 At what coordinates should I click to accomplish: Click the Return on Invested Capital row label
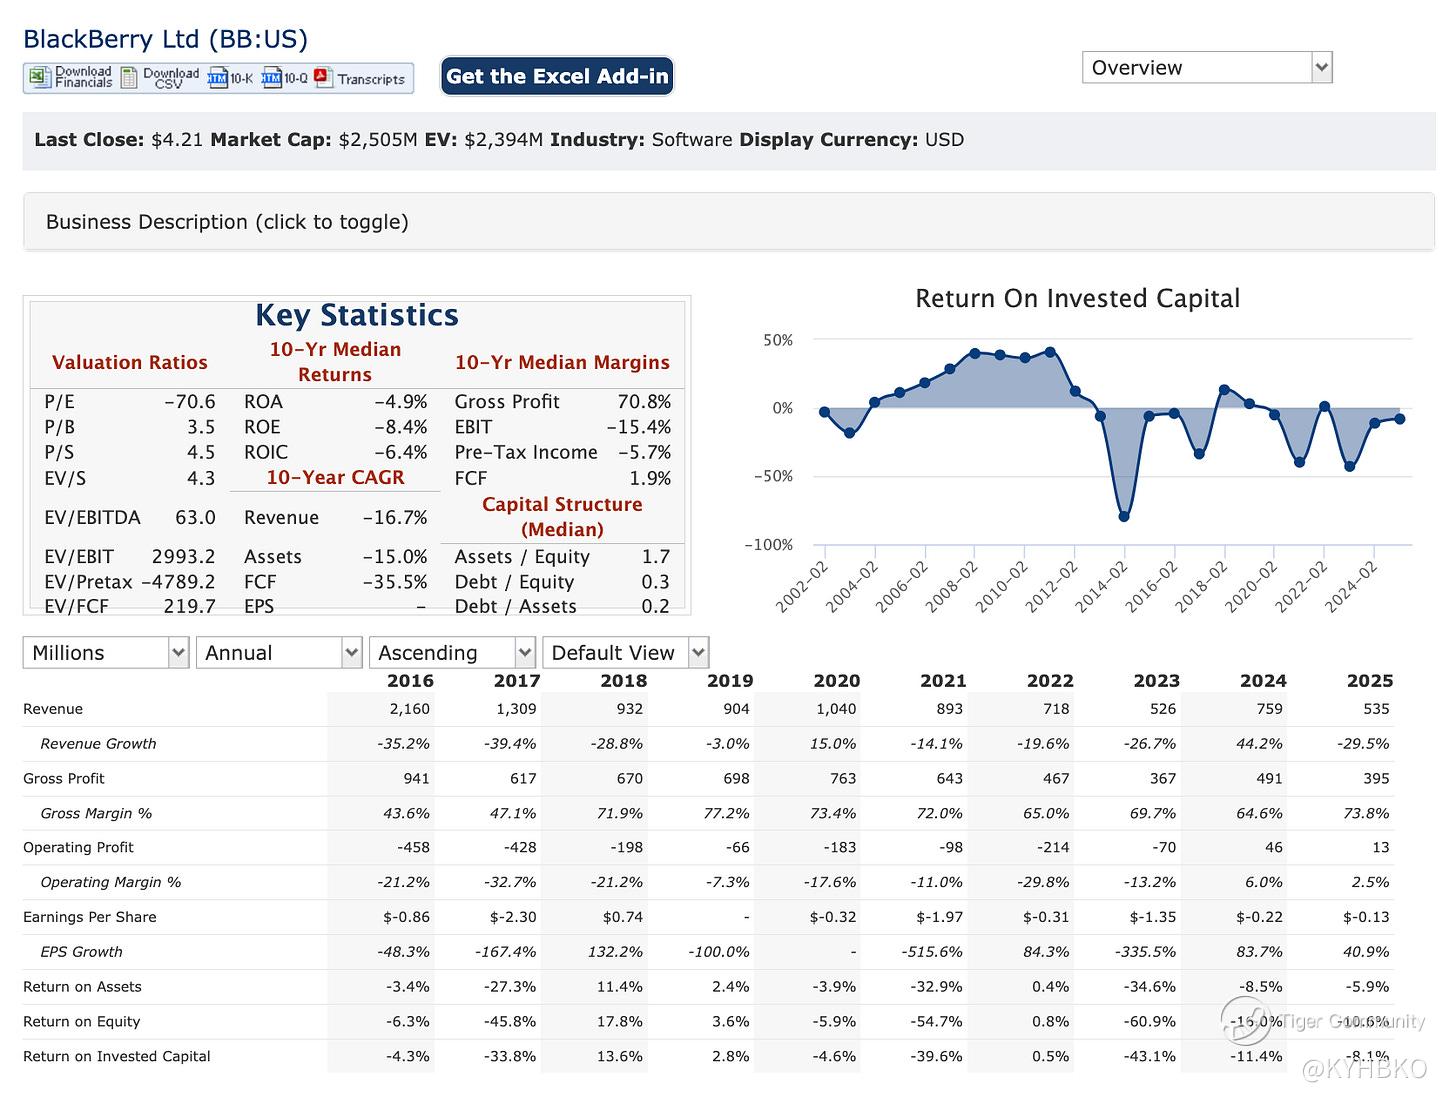(x=117, y=1056)
